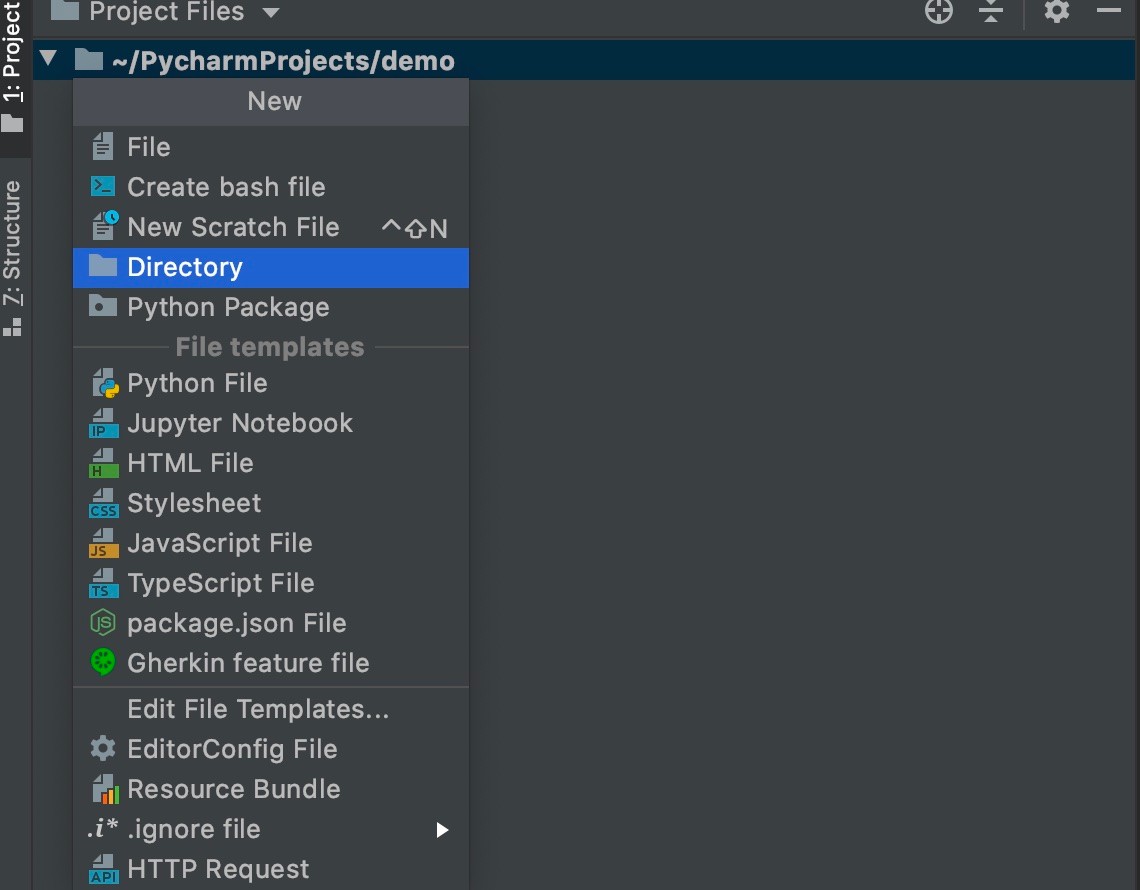The width and height of the screenshot is (1140, 890).
Task: Choose Gherkin feature file
Action: click(x=271, y=663)
